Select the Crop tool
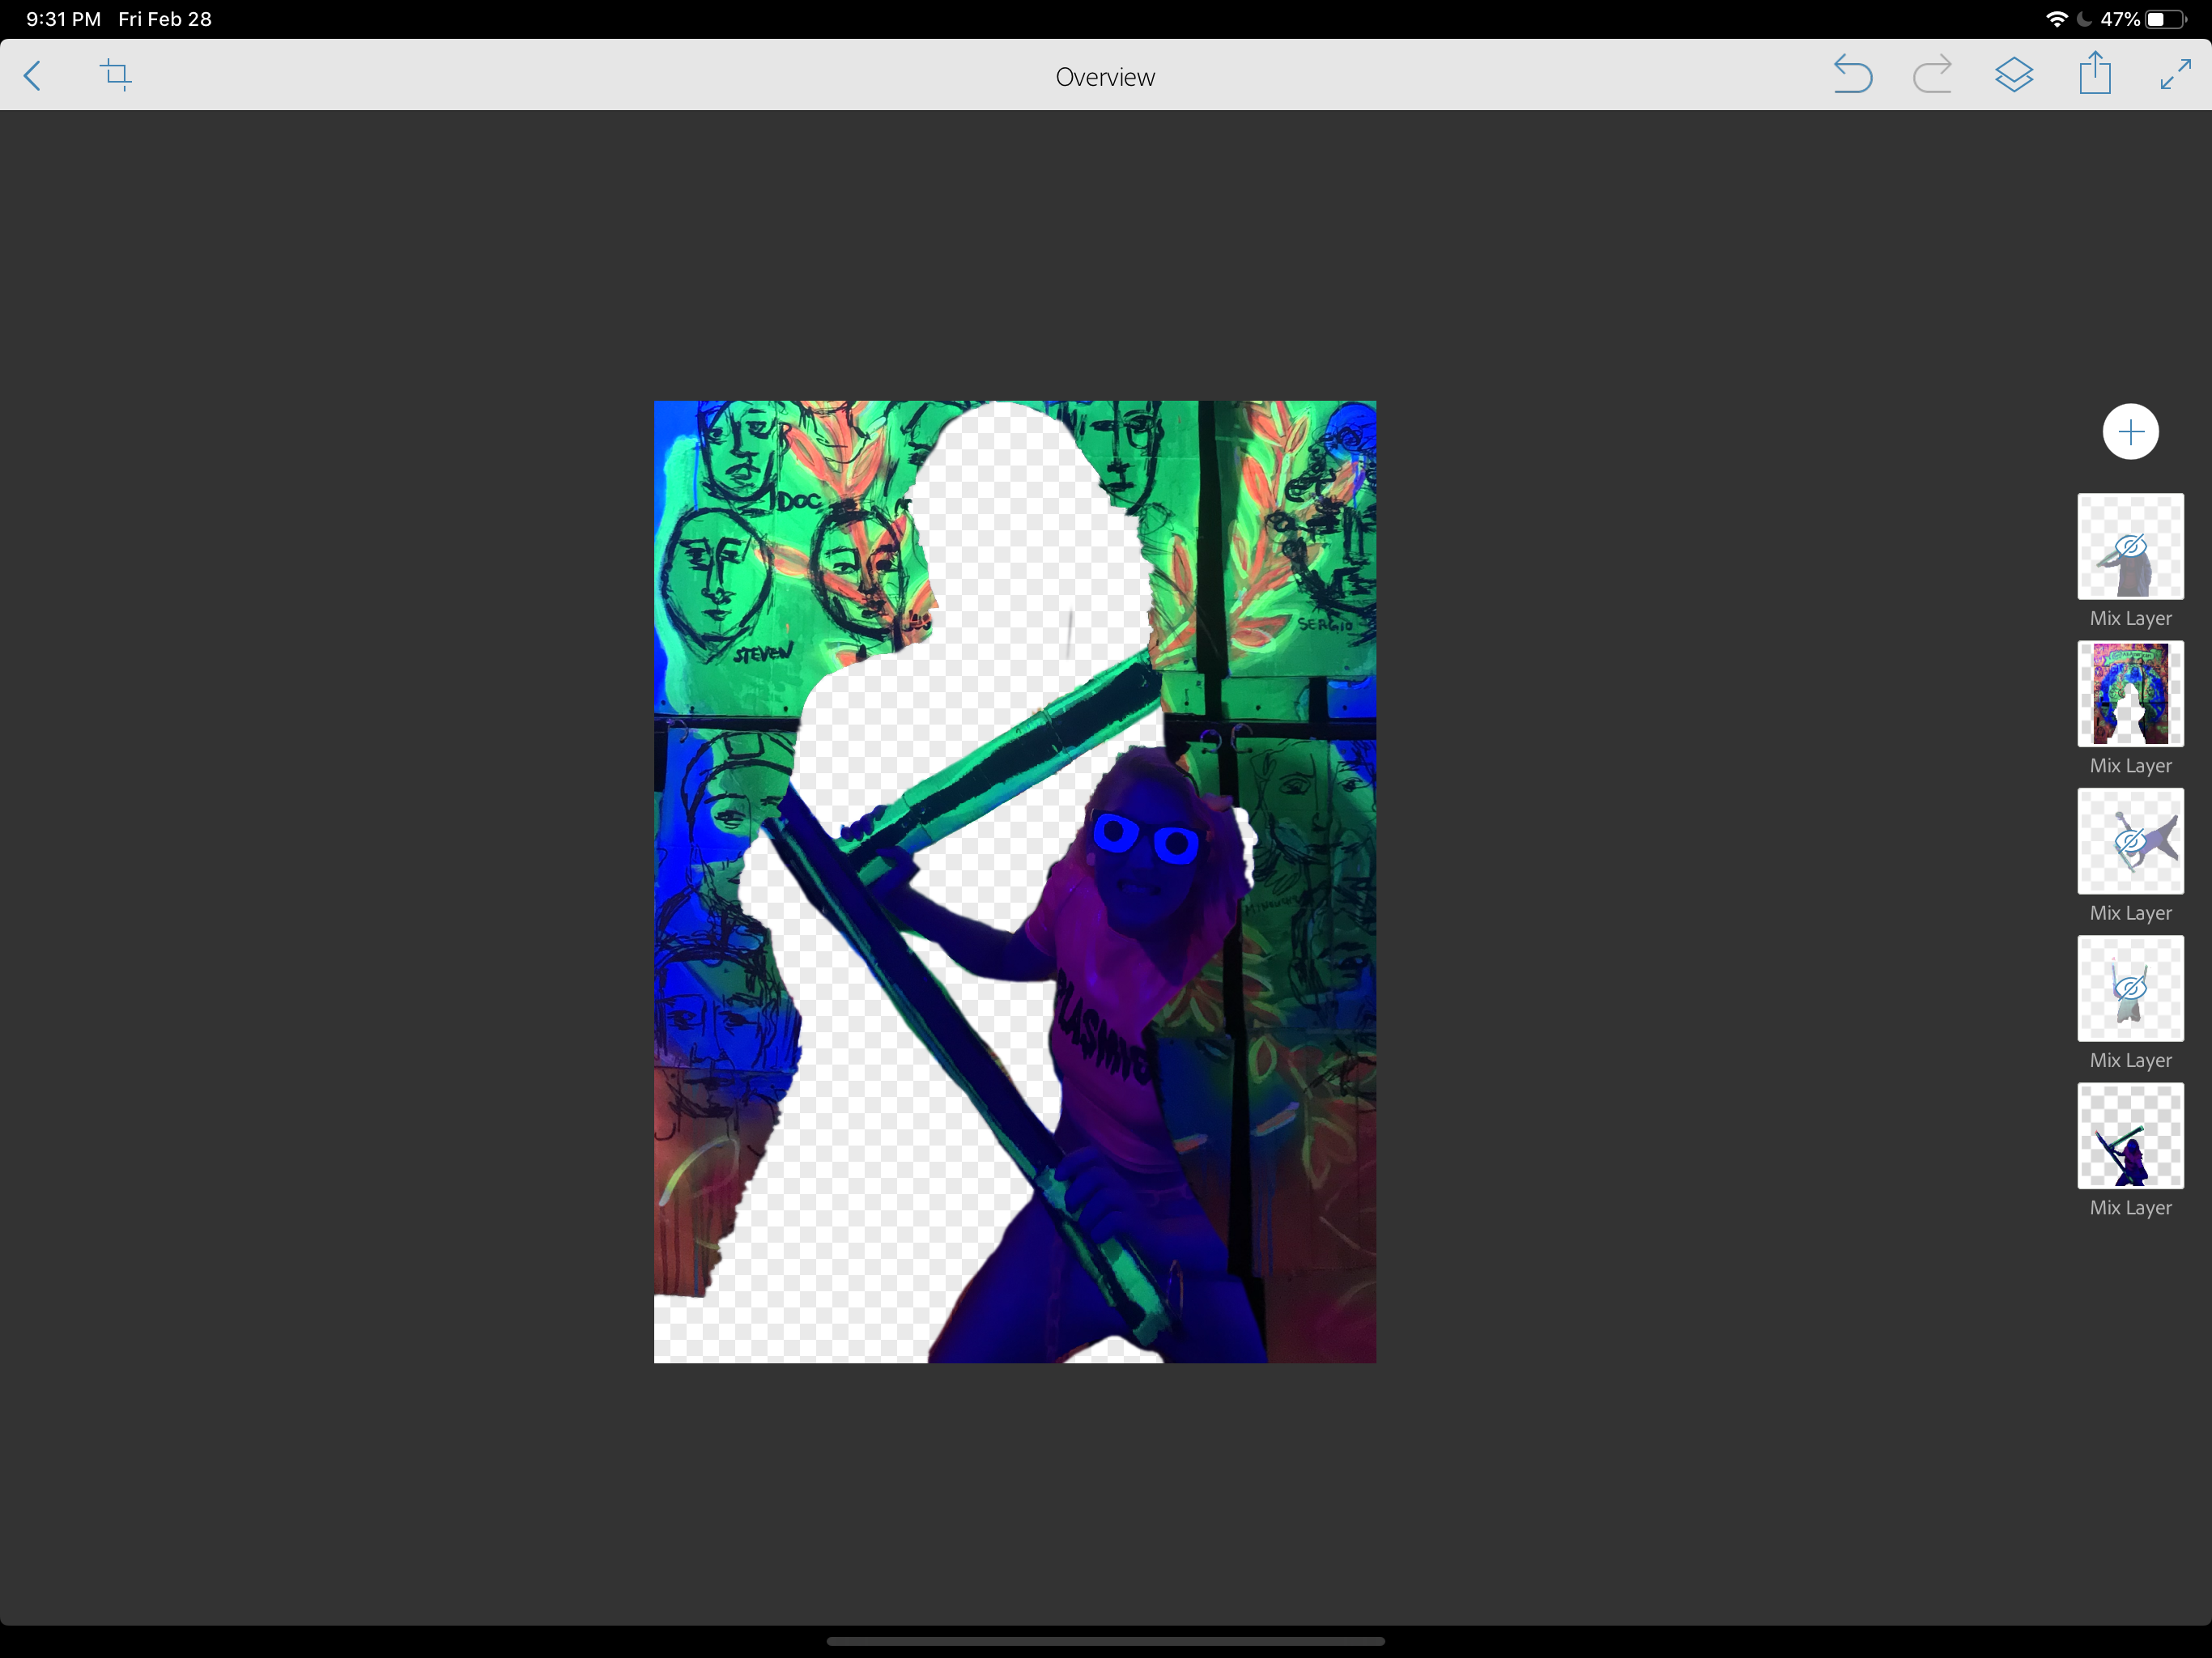This screenshot has height=1658, width=2212. click(x=116, y=75)
